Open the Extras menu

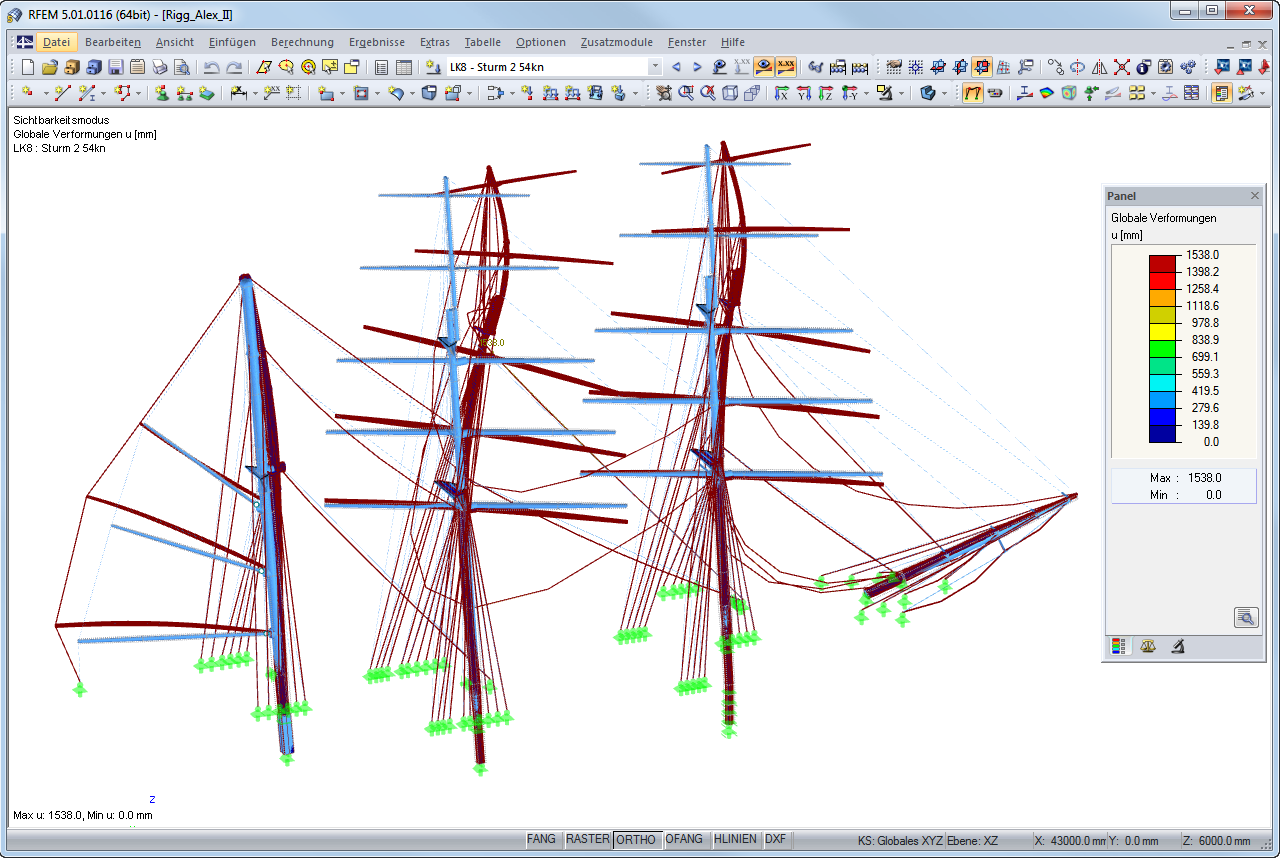pyautogui.click(x=435, y=42)
